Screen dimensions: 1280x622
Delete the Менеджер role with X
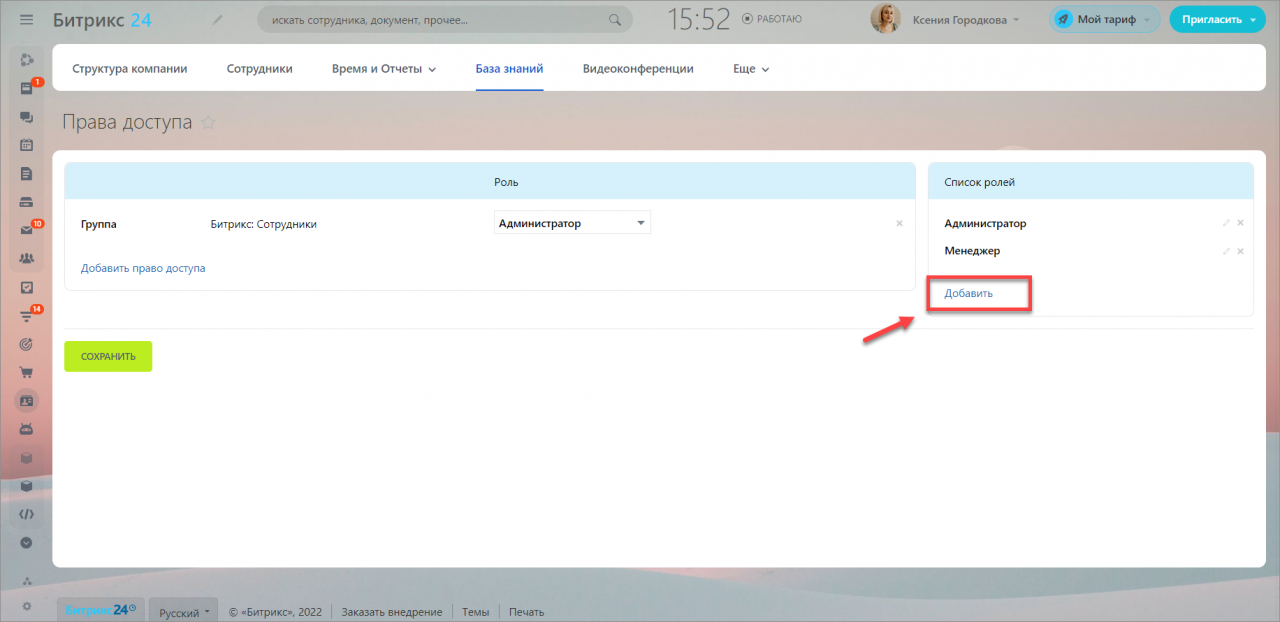(1241, 251)
